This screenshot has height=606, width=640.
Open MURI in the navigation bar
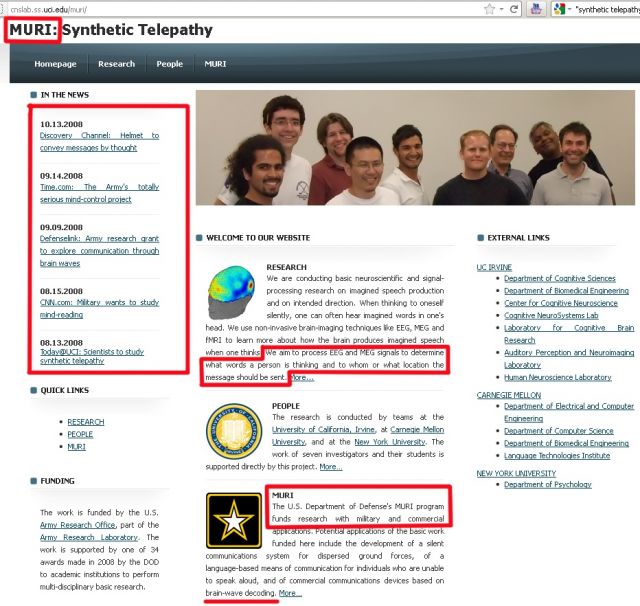tap(215, 64)
